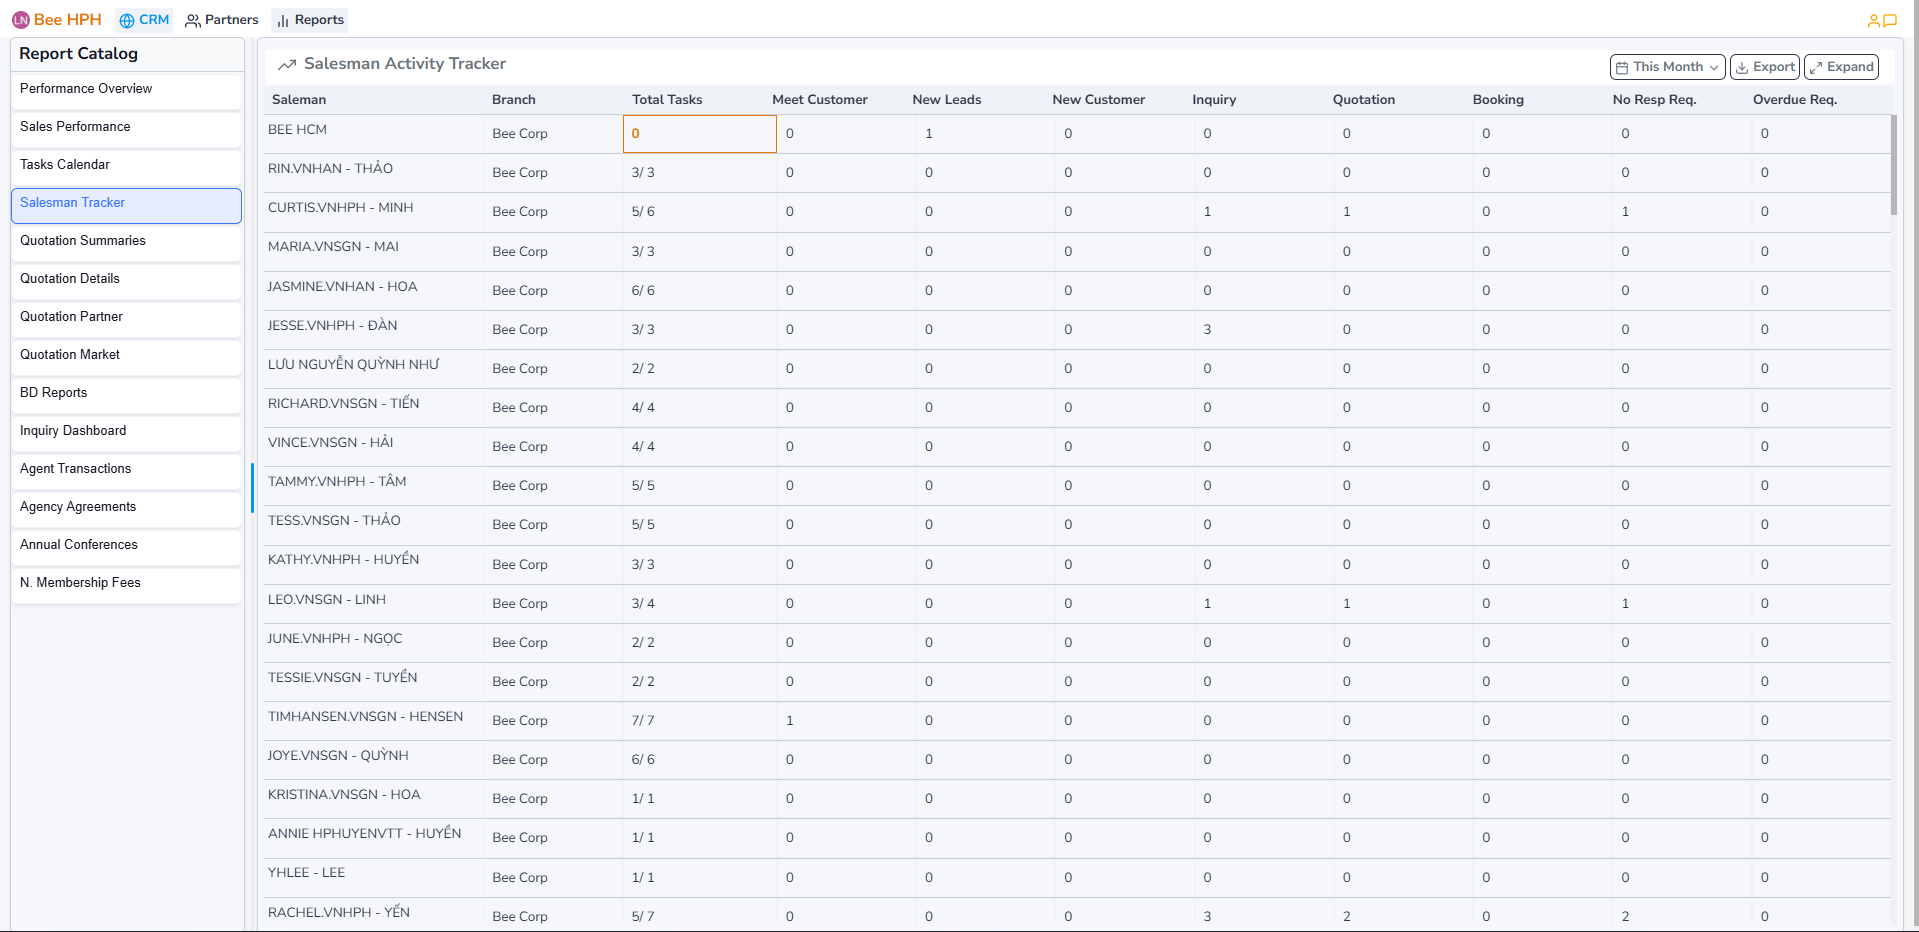Click the calendar icon in This Month button

coord(1624,66)
